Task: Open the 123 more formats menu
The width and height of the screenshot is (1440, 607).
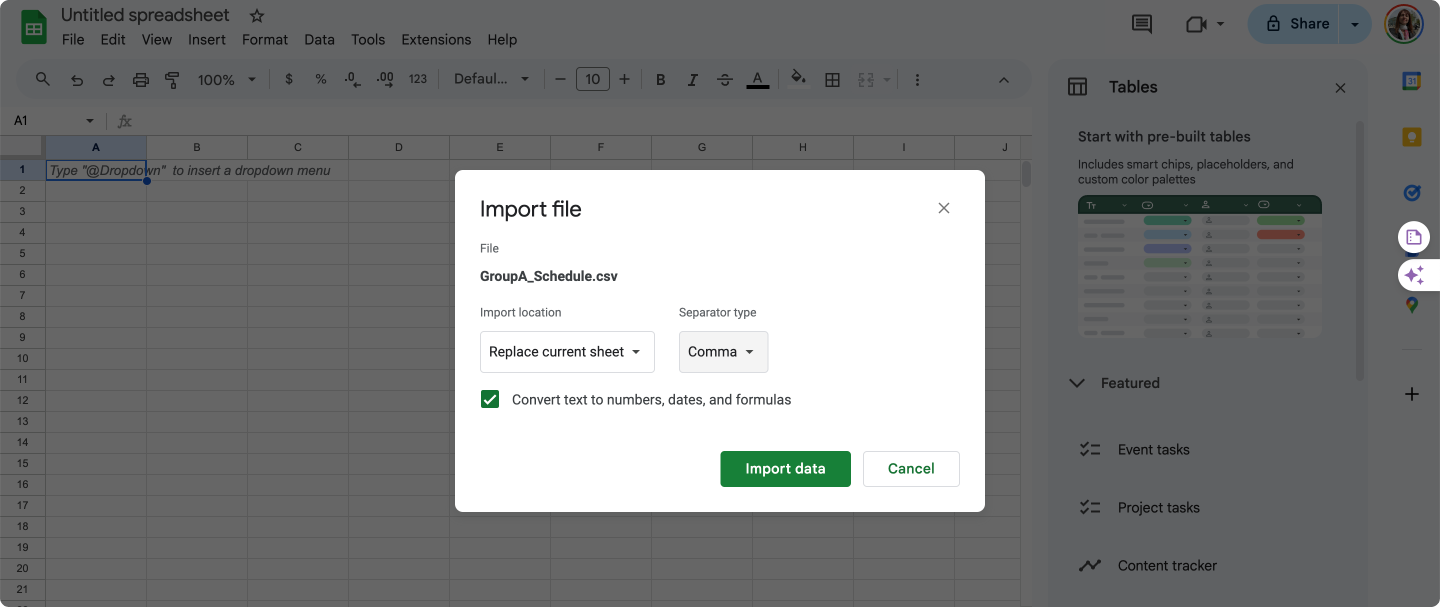Action: [x=418, y=79]
